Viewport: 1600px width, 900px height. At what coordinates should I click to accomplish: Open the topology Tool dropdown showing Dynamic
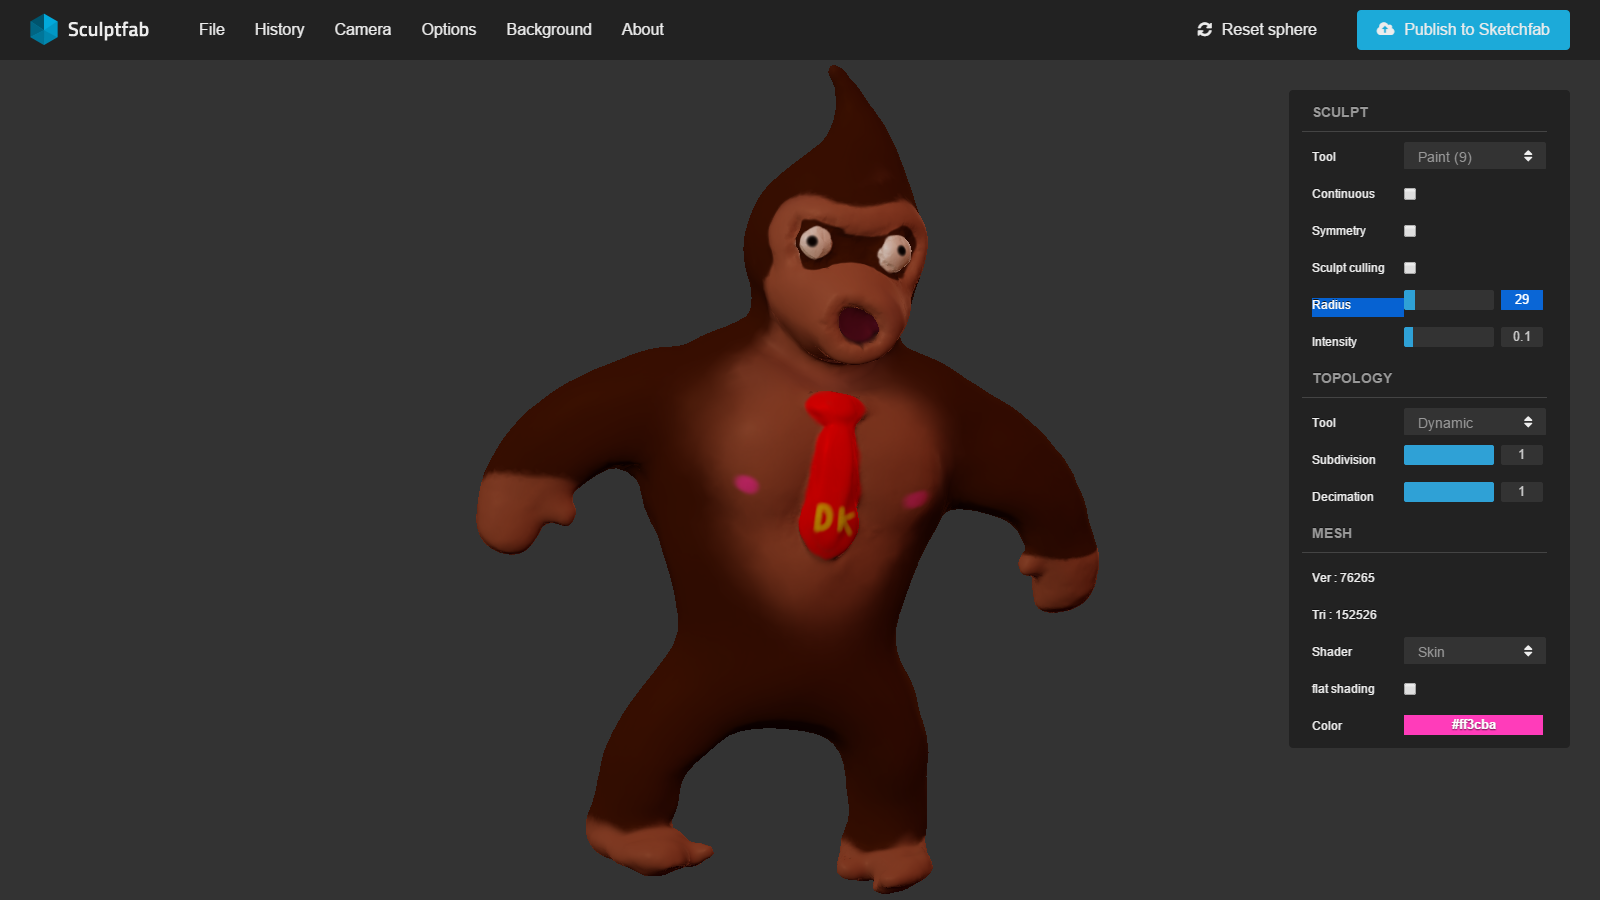click(x=1475, y=422)
